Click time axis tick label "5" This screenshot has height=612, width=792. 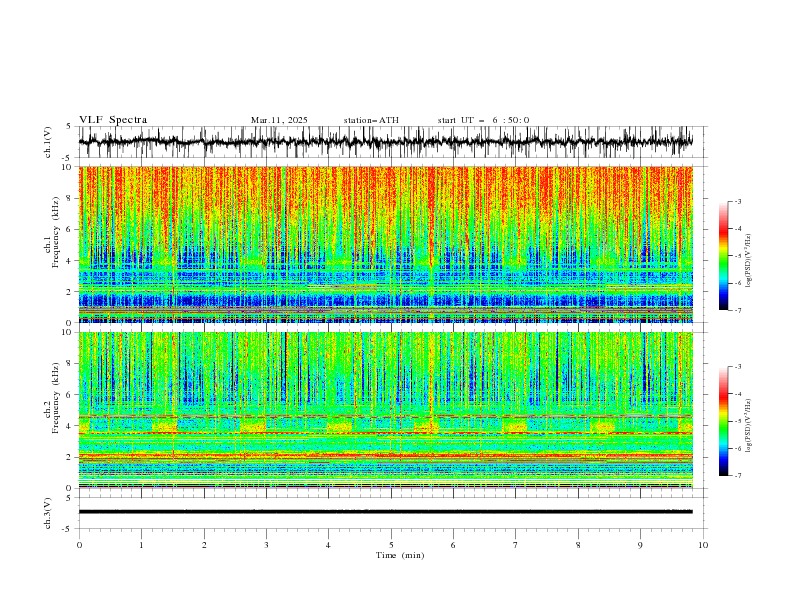391,545
